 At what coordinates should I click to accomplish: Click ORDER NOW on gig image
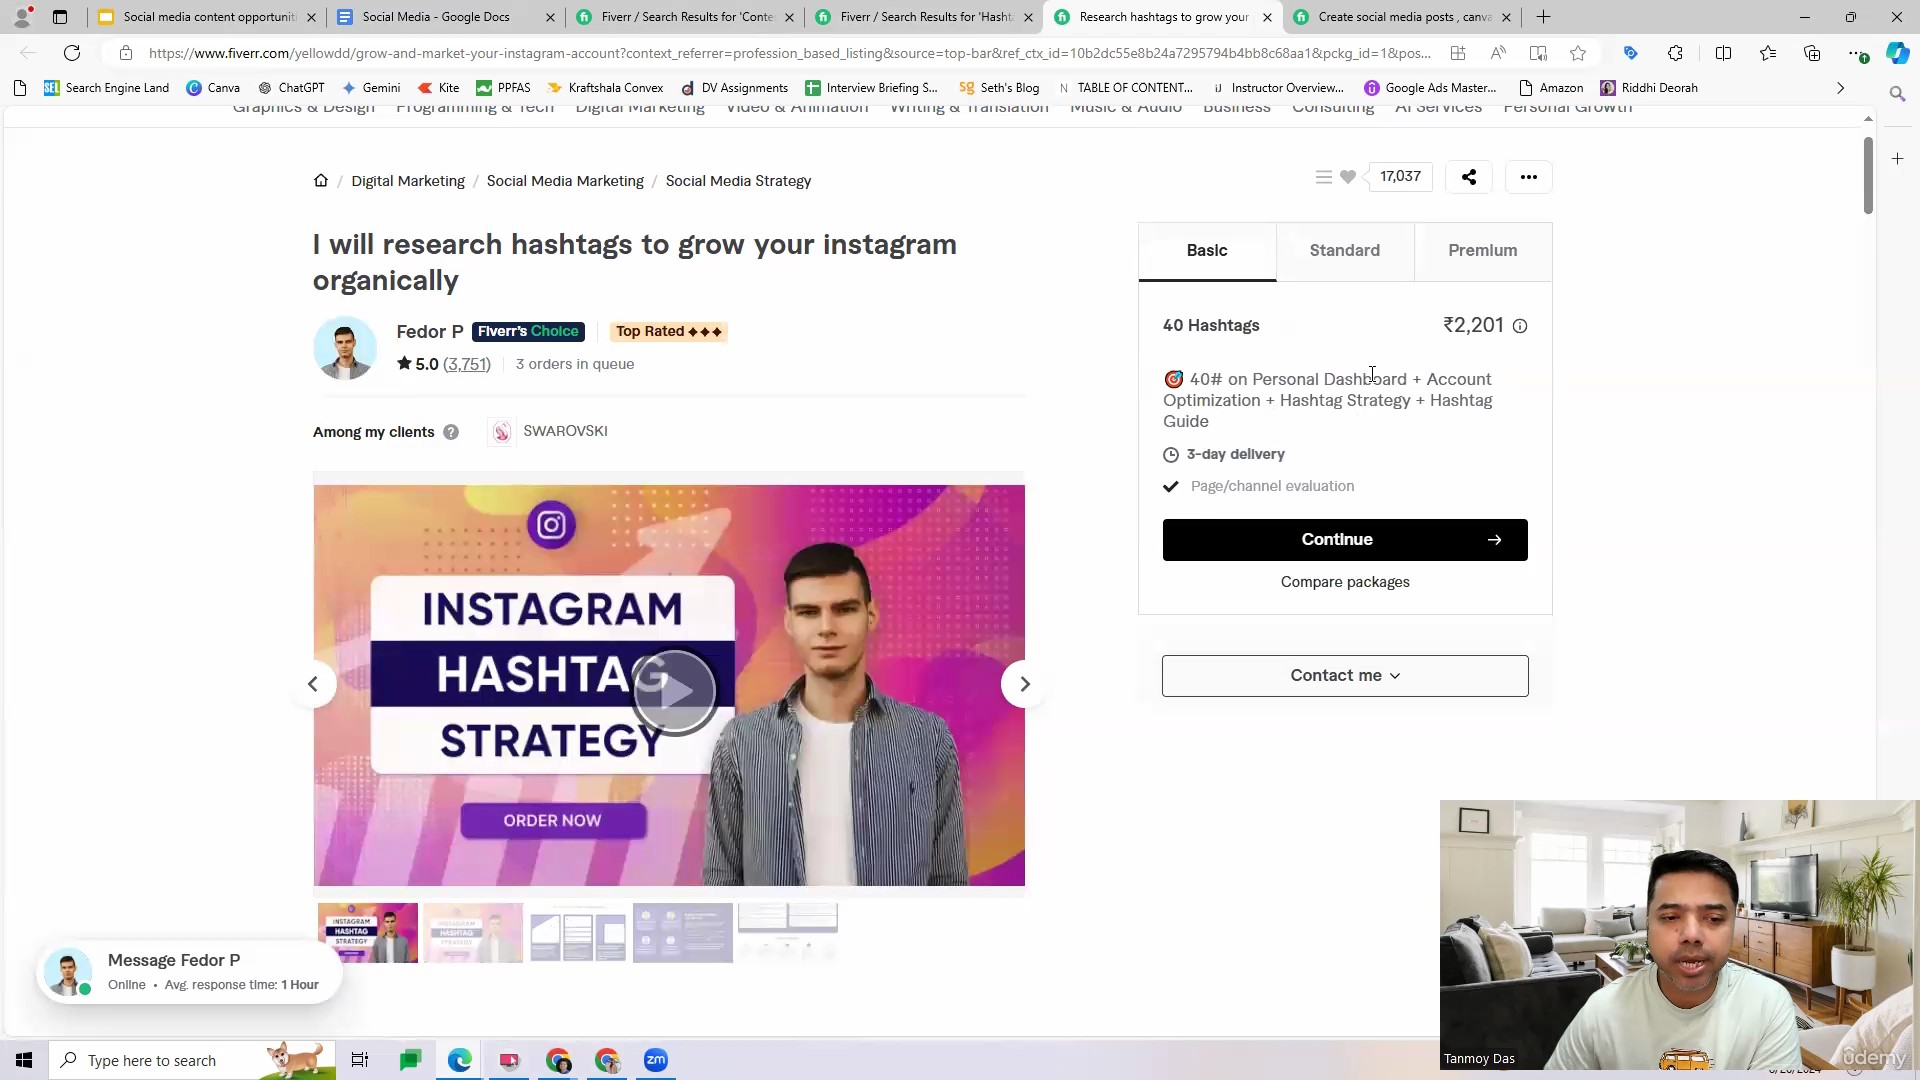tap(552, 821)
